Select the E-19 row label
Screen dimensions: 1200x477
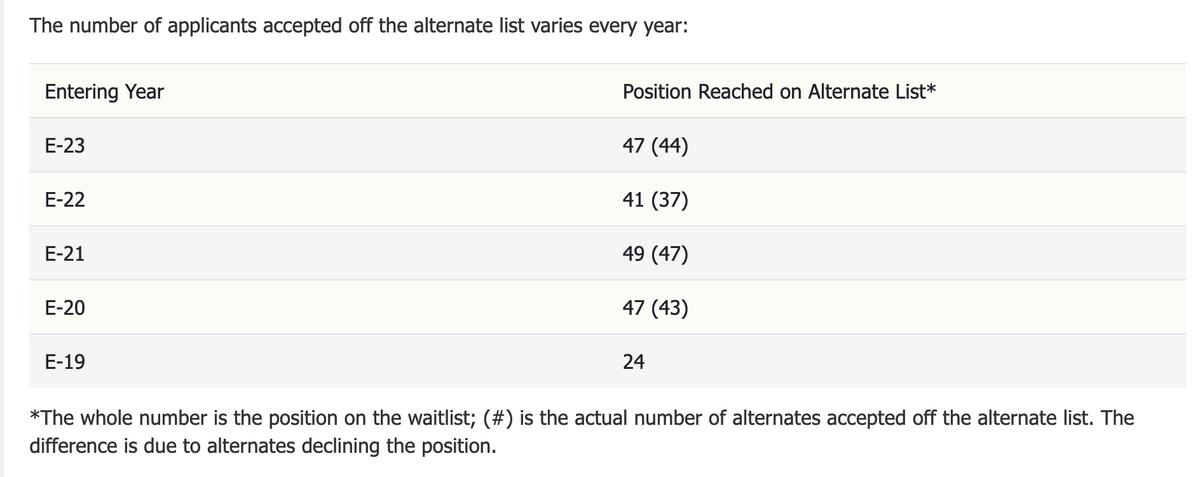[x=65, y=362]
